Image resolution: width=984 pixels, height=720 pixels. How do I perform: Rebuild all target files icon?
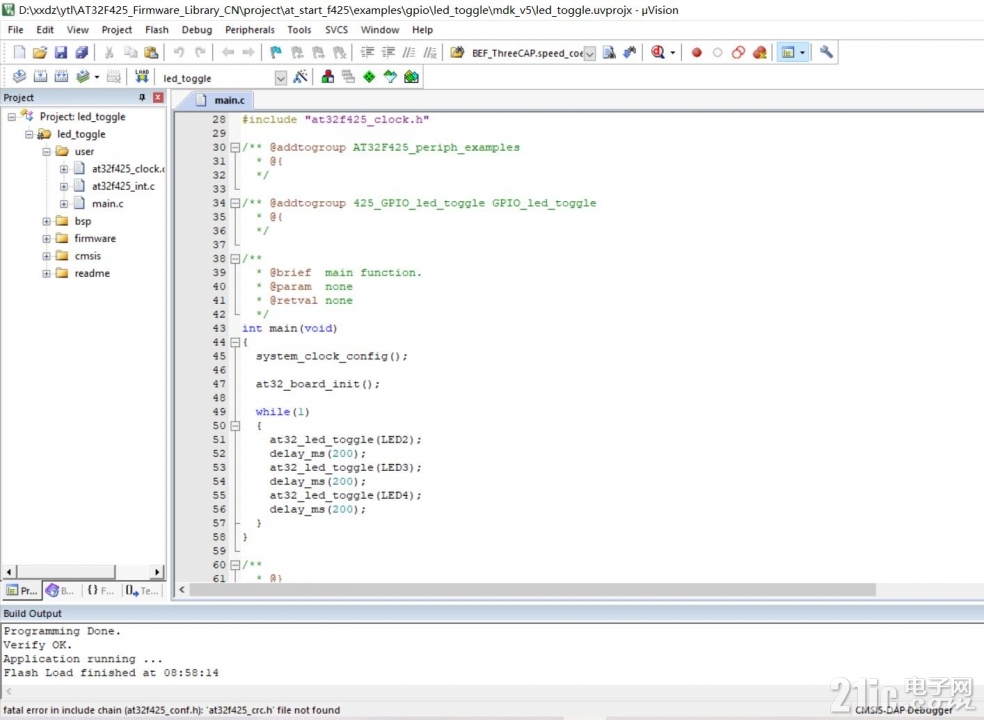(61, 77)
